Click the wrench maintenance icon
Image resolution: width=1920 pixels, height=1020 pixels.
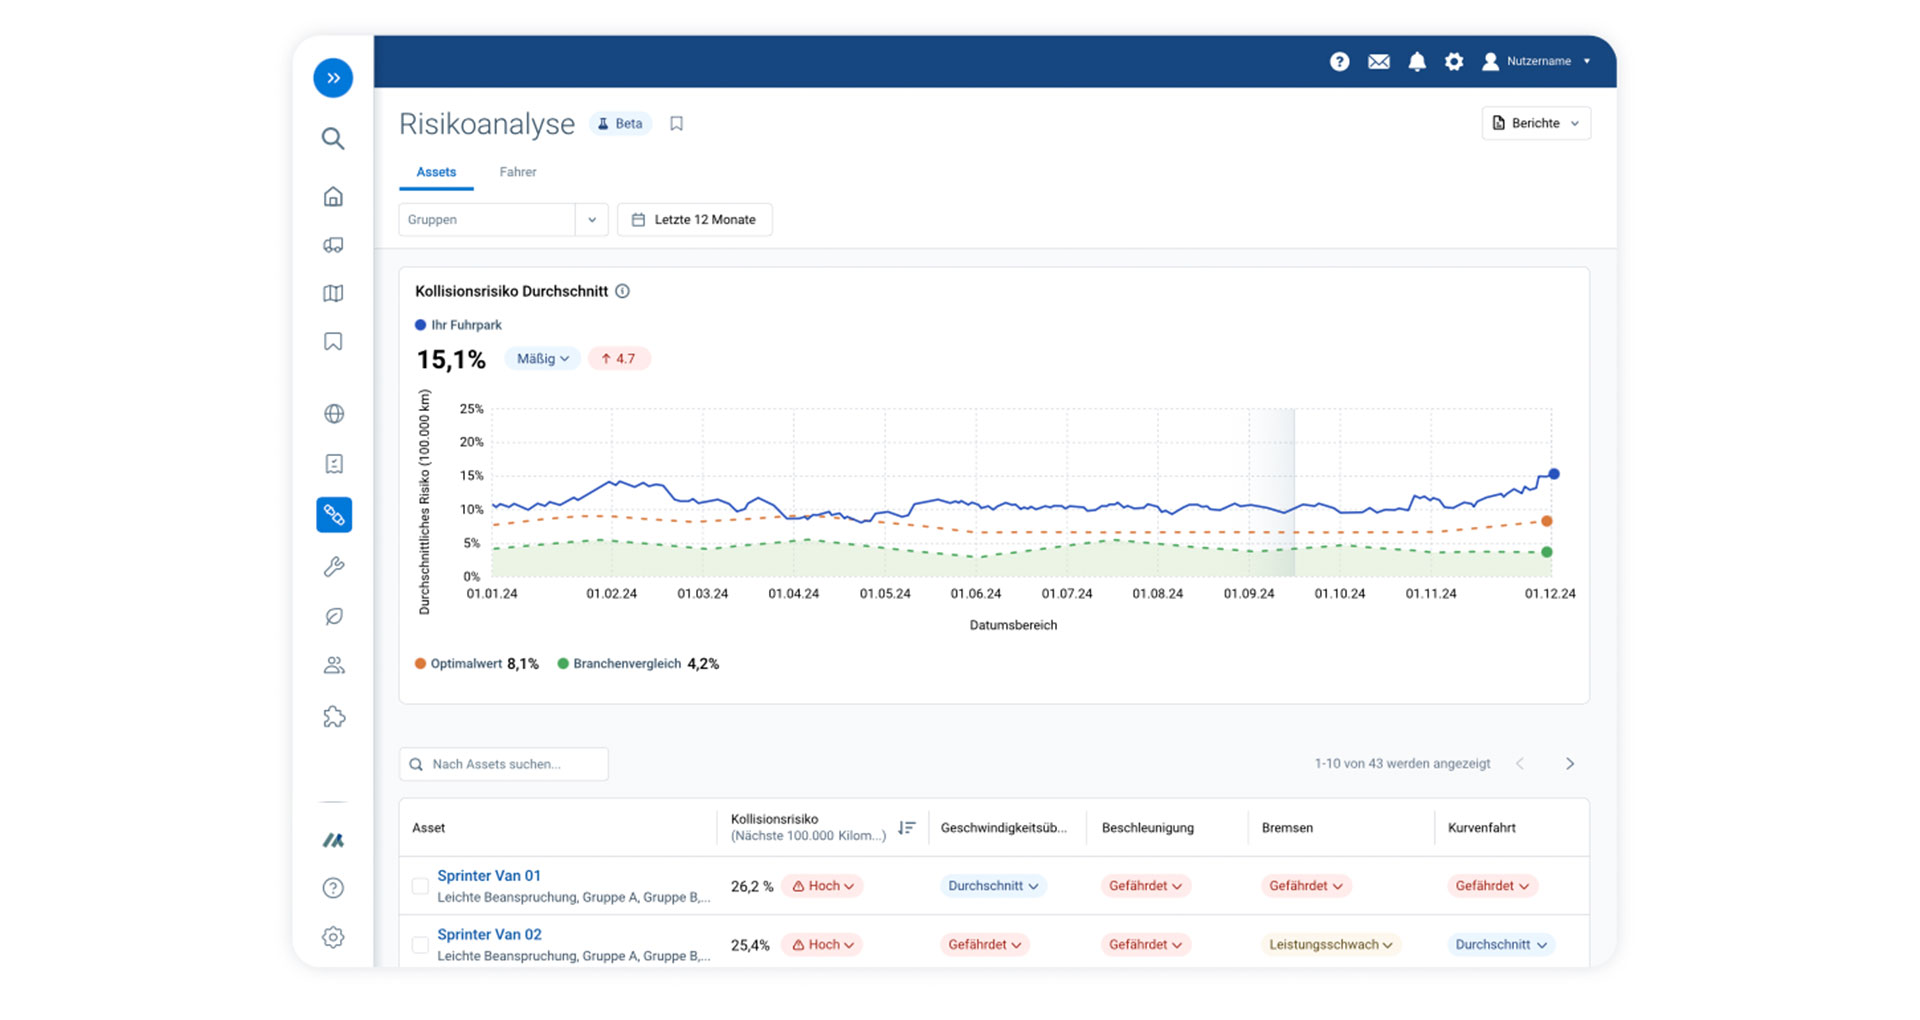(333, 567)
